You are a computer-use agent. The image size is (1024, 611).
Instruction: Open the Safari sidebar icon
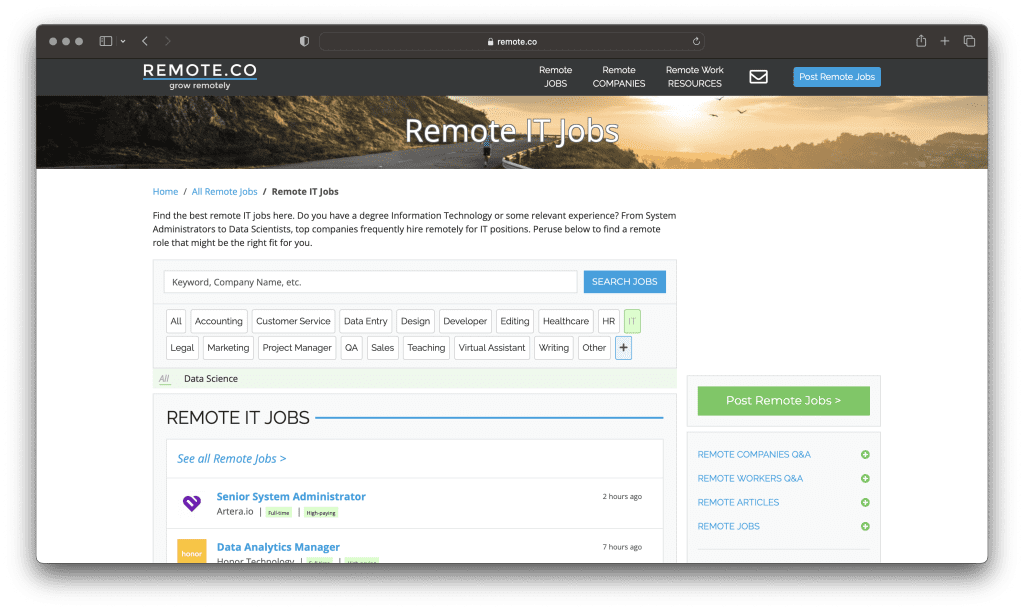(x=106, y=41)
